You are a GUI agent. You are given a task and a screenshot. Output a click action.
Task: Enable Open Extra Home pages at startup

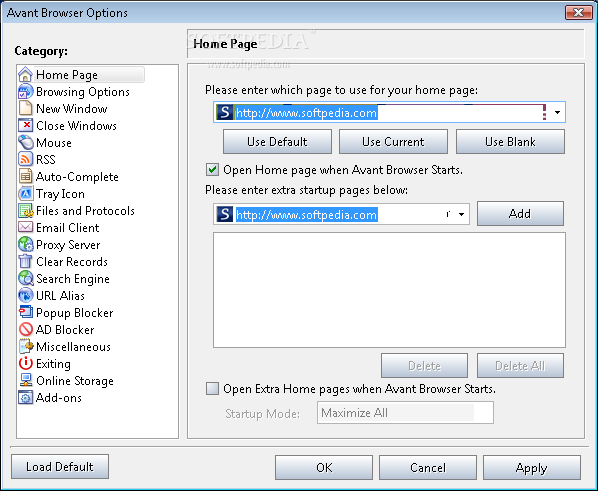(212, 389)
